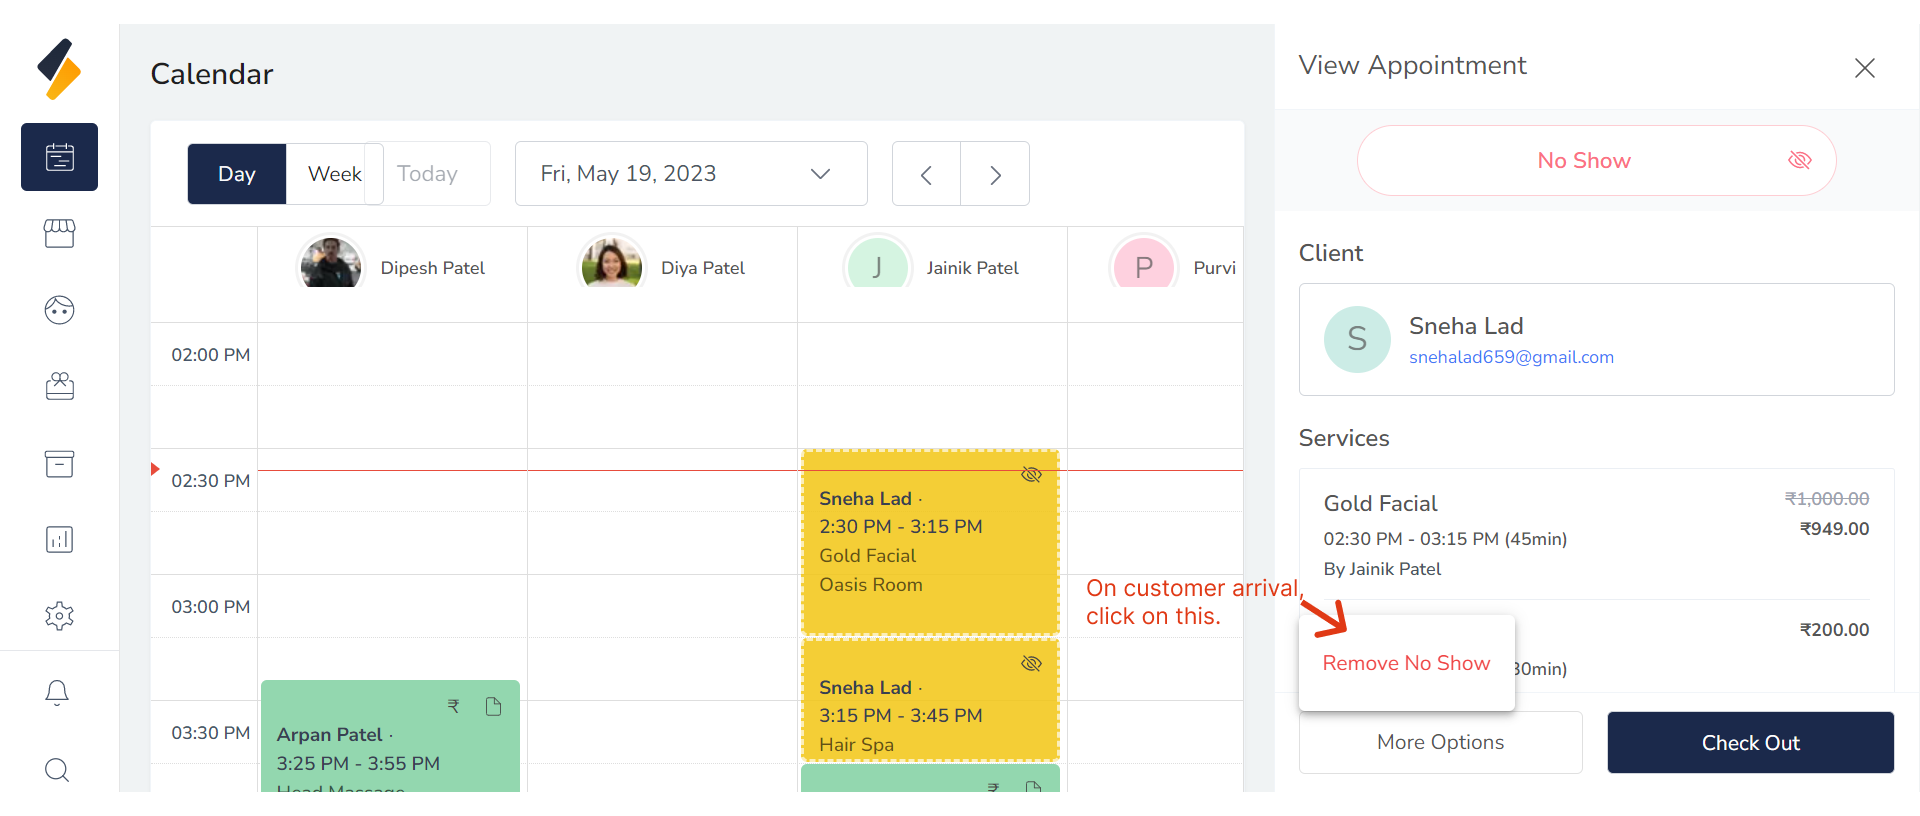
Task: Toggle No Show eye icon on Gold Facial appointment
Action: point(1031,475)
